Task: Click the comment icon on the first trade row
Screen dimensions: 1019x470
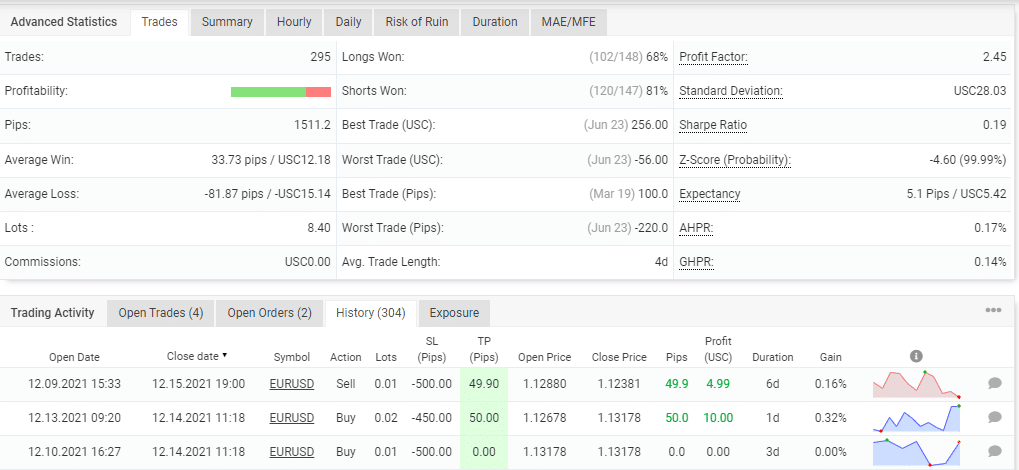Action: (994, 383)
